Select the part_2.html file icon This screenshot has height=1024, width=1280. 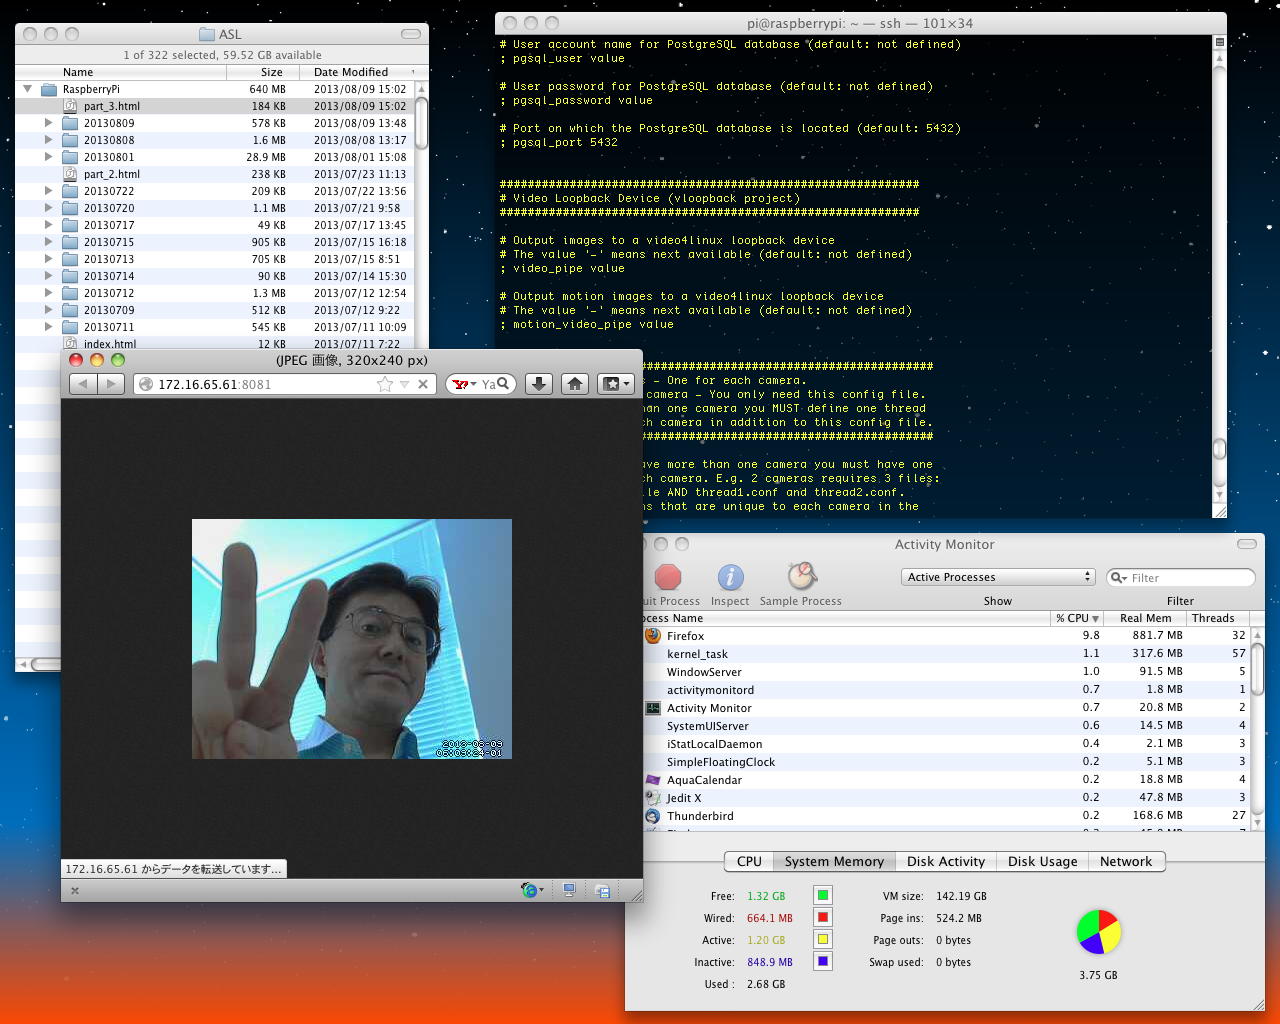coord(70,174)
